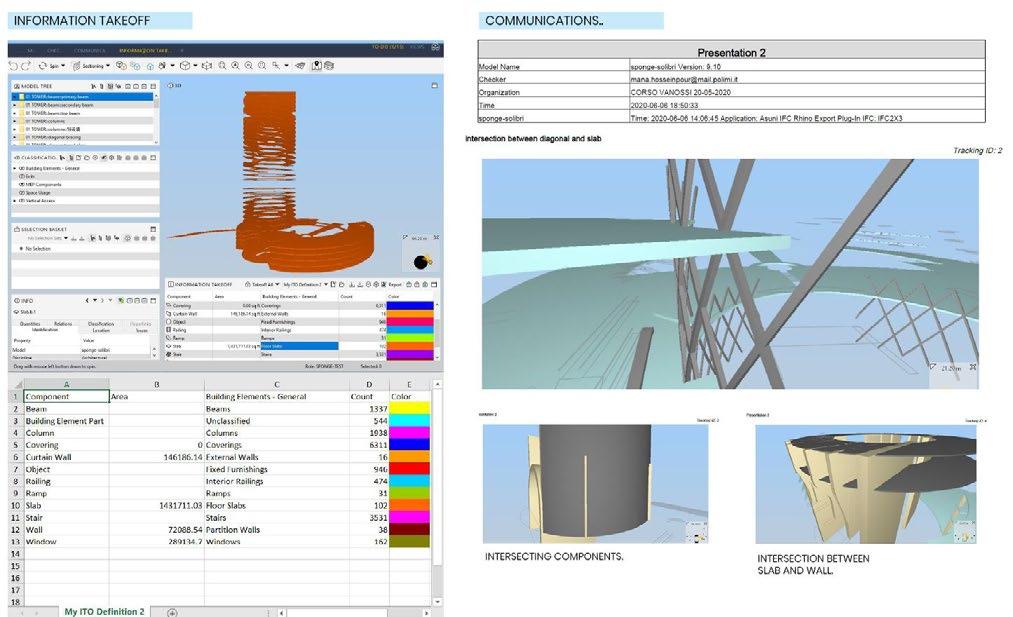
Task: Click the green Ramp color swatch in takeoff
Action: [x=410, y=338]
